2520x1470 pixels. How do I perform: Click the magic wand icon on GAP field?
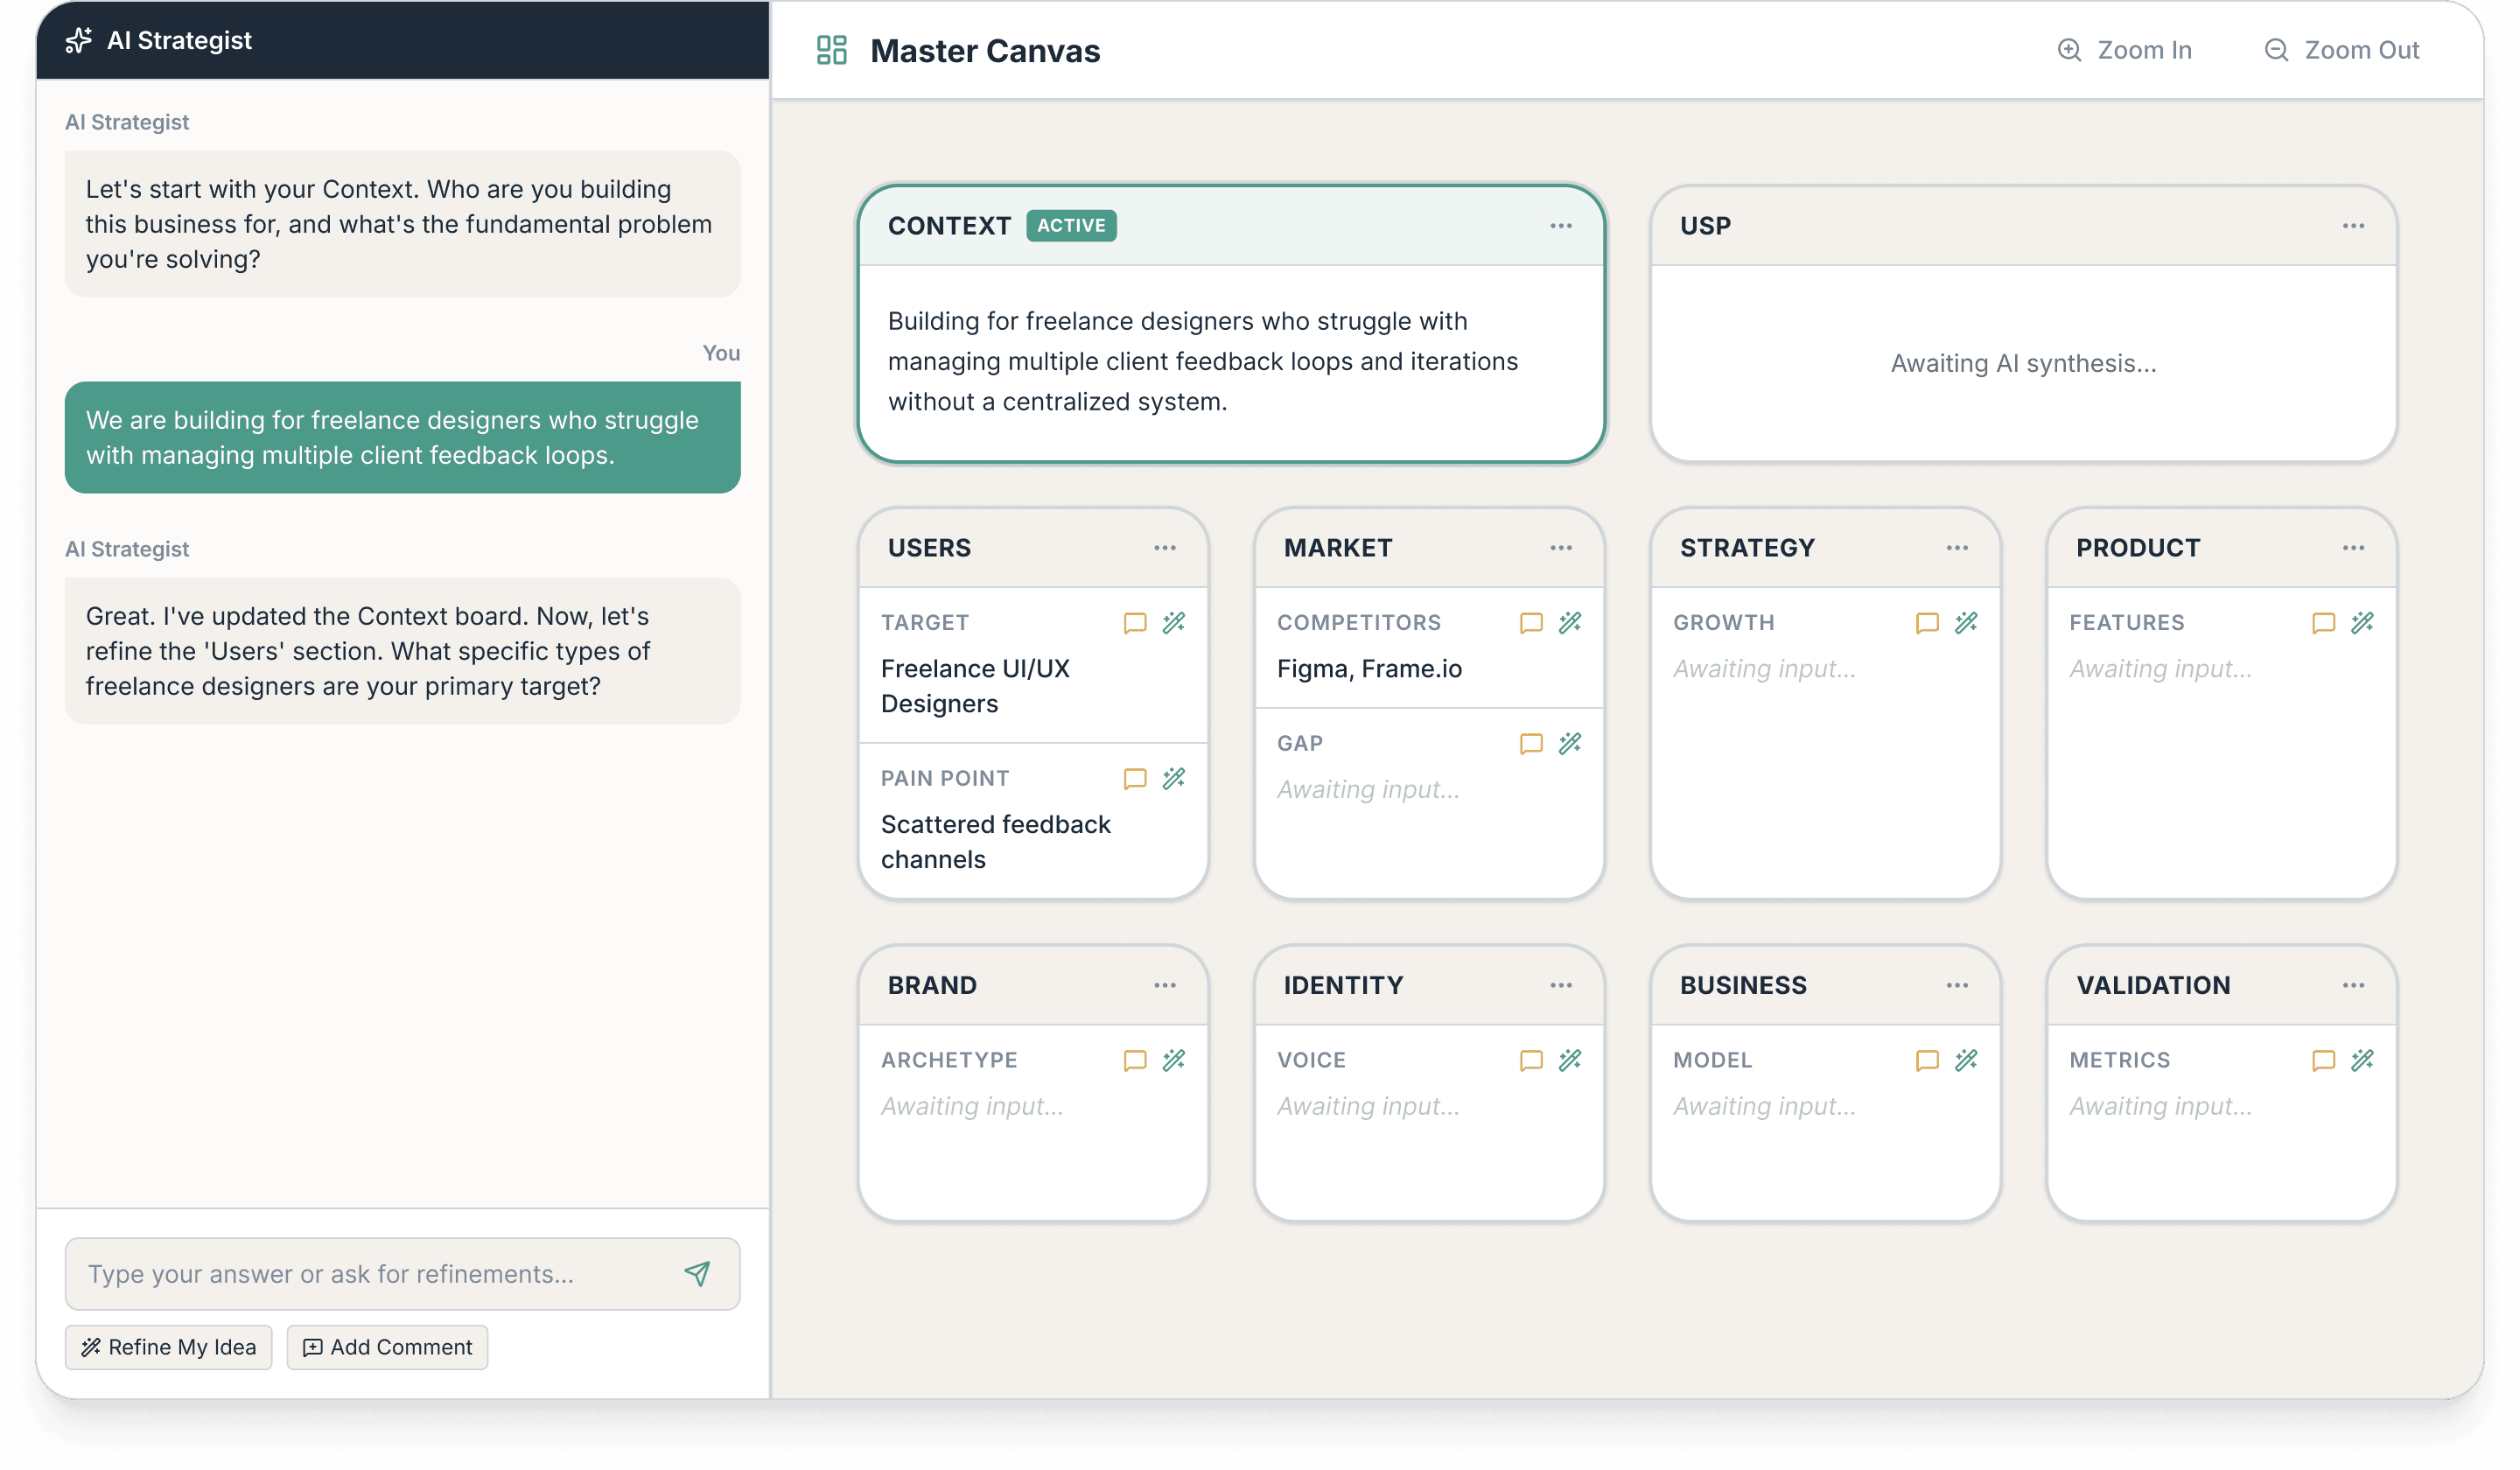pyautogui.click(x=1570, y=743)
